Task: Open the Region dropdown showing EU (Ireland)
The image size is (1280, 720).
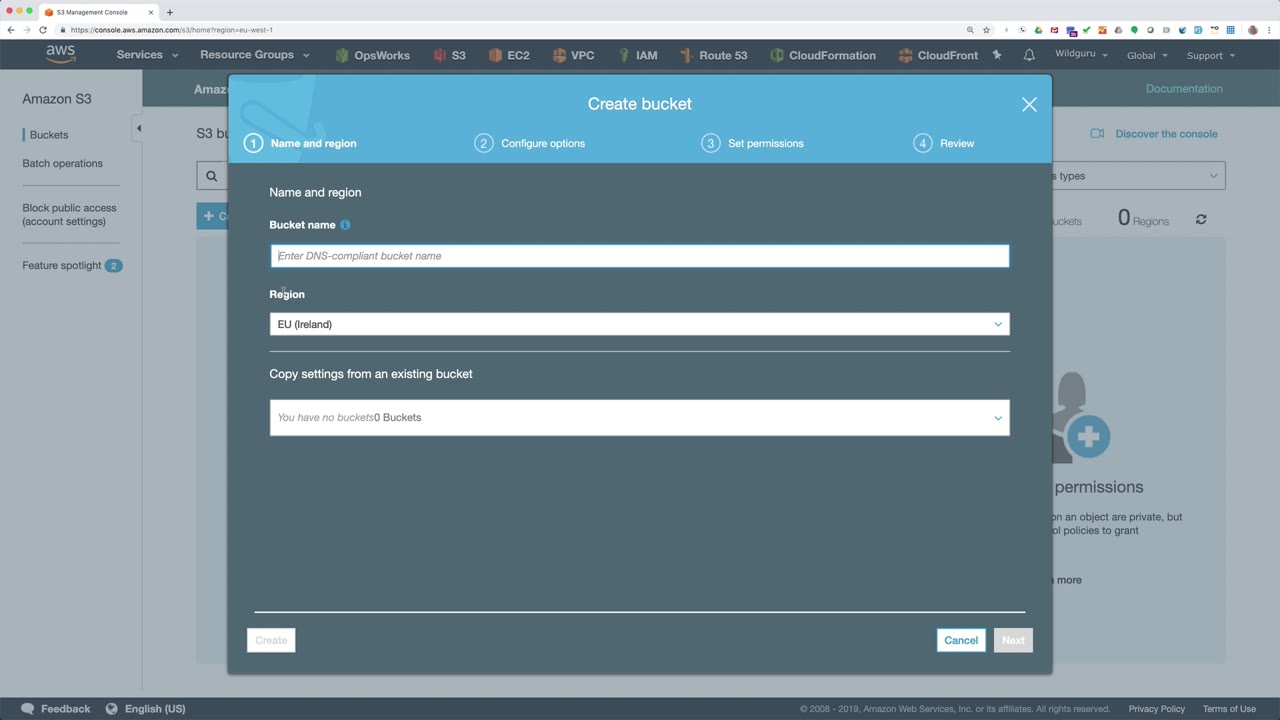Action: tap(639, 324)
